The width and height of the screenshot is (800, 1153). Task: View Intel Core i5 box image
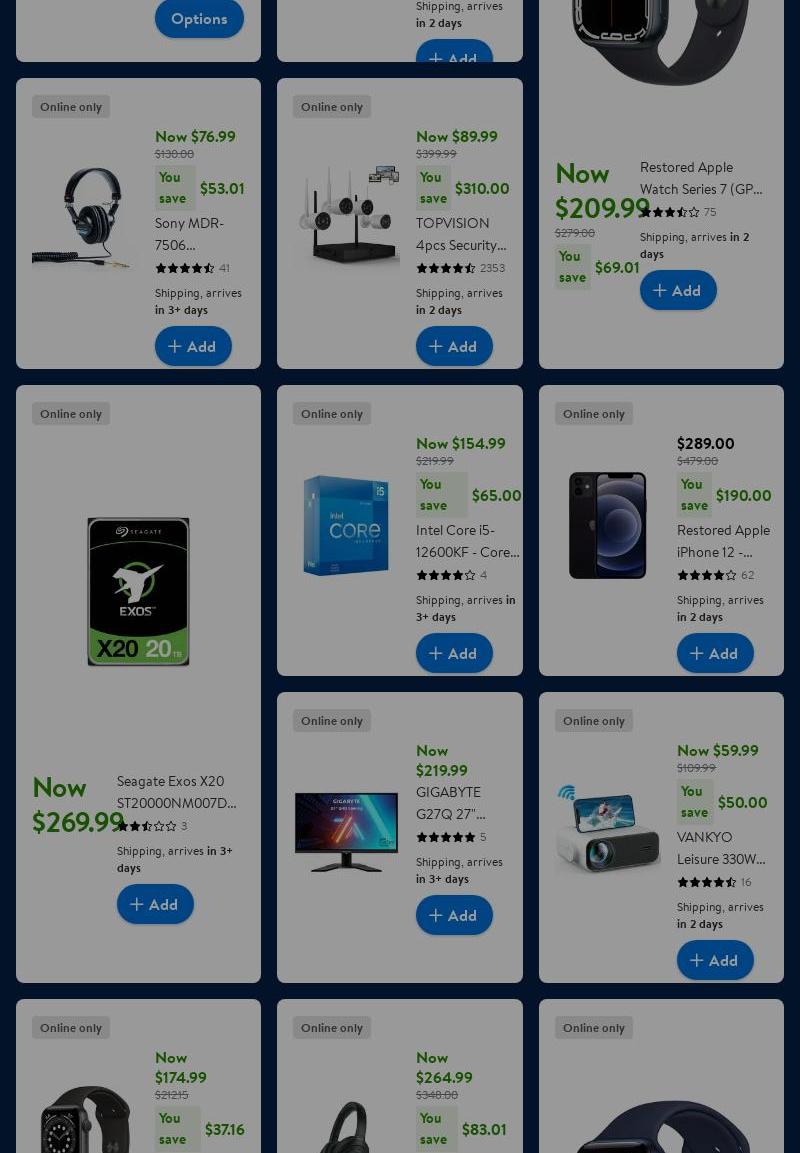(346, 524)
